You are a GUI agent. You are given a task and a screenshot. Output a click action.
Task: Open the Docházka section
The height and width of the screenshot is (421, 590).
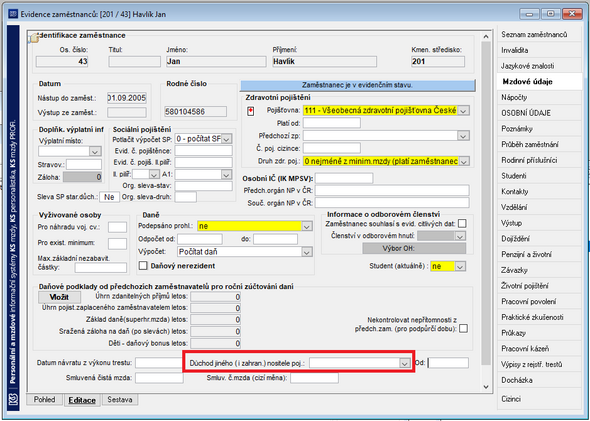pyautogui.click(x=539, y=380)
